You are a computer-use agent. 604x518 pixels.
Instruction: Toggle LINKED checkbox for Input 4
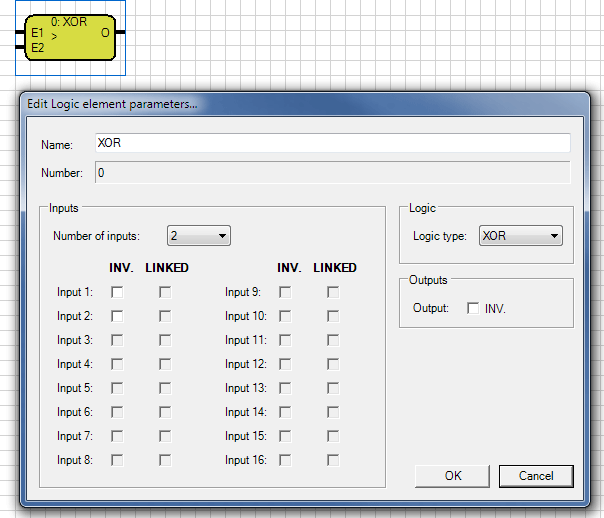coord(165,364)
